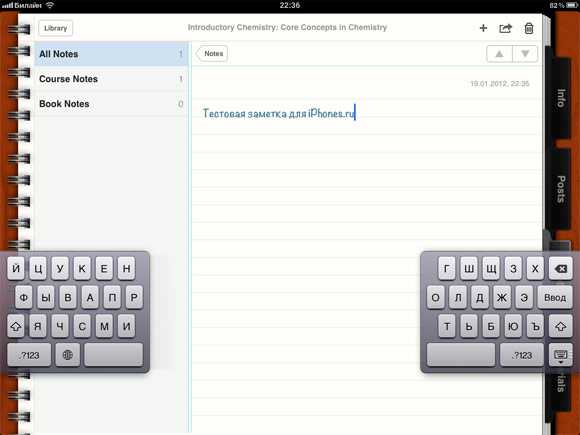The image size is (580, 435).
Task: Switch to left .?123 symbols keyboard
Action: [x=29, y=355]
